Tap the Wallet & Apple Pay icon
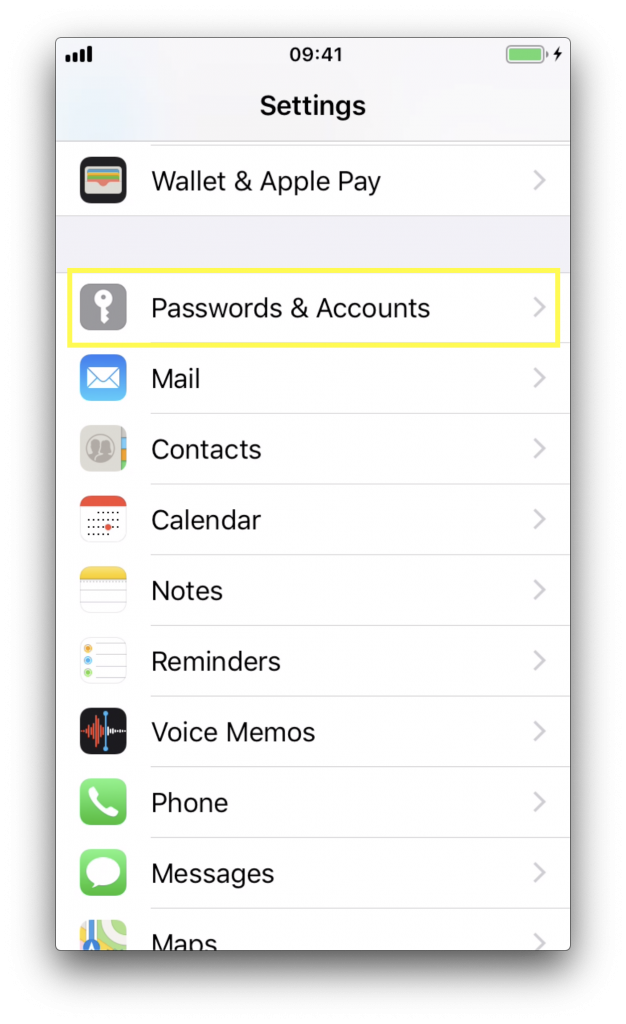The width and height of the screenshot is (626, 1024). [103, 180]
